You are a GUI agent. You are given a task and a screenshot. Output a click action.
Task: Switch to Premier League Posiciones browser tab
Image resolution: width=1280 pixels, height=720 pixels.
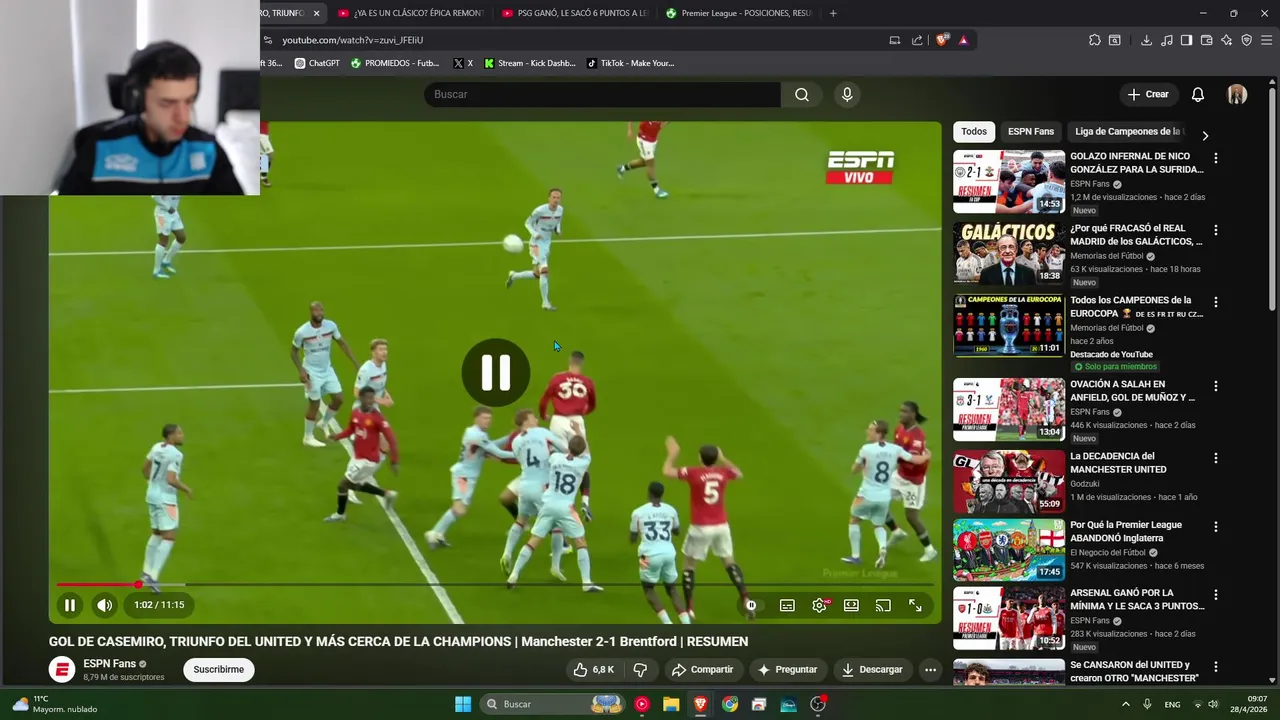pos(738,13)
